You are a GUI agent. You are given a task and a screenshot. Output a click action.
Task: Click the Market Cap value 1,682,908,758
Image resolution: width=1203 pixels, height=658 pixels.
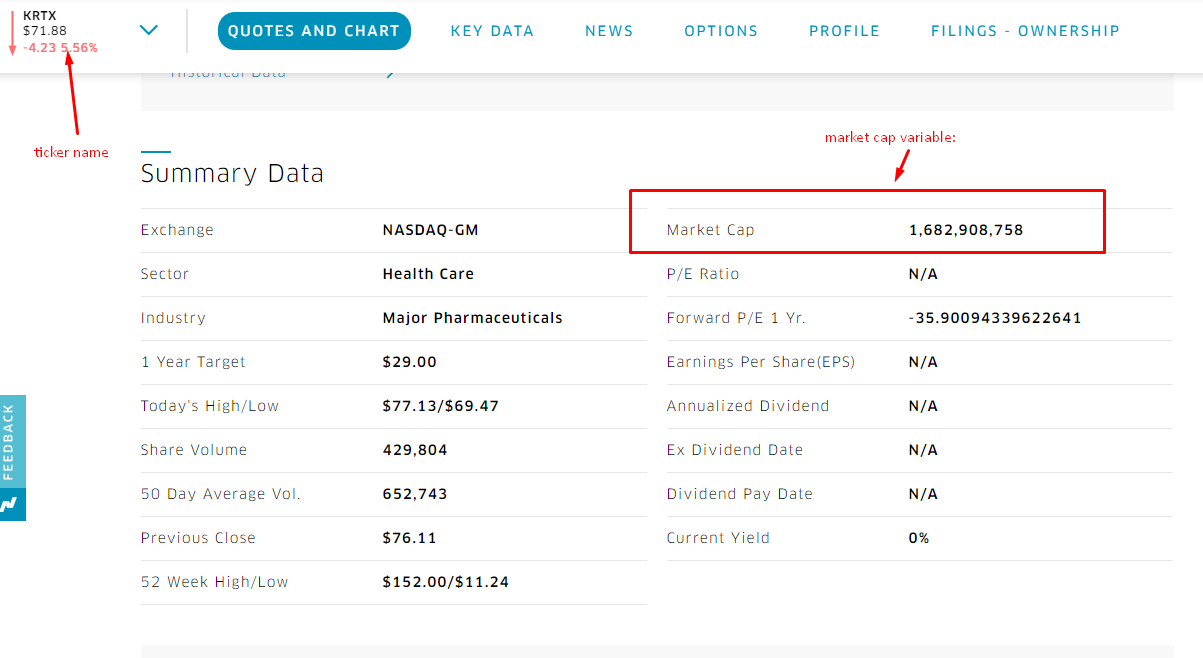pyautogui.click(x=965, y=230)
